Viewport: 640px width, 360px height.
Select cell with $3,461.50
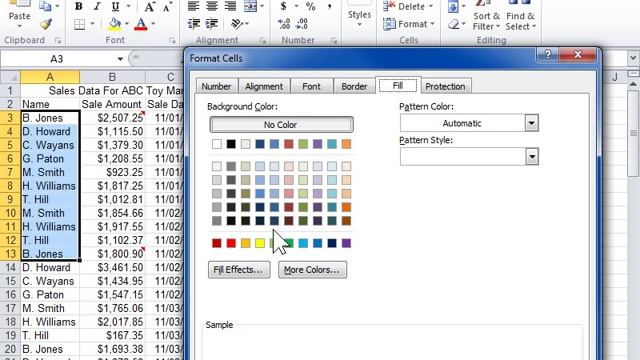[112, 267]
